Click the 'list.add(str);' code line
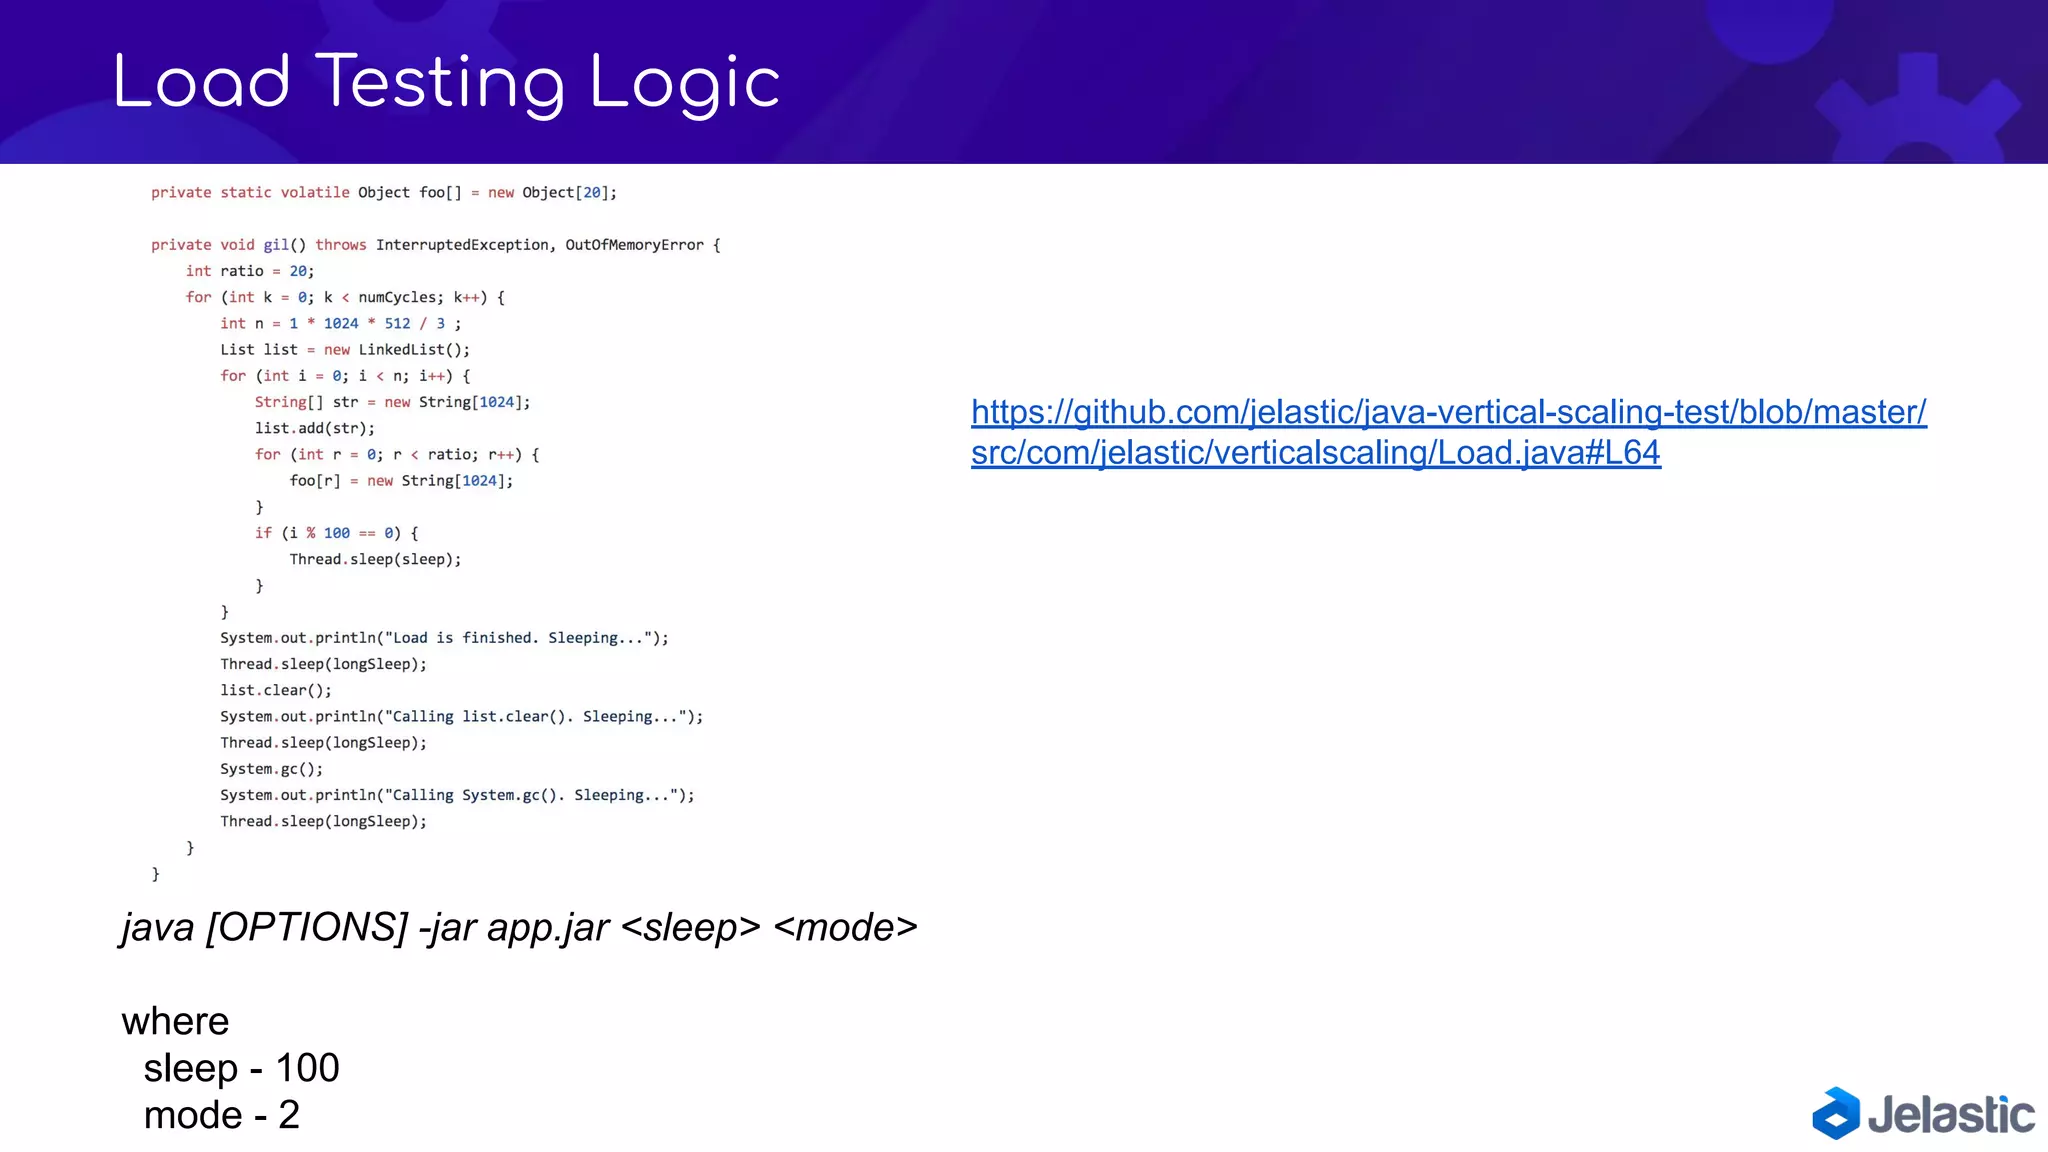Image resolution: width=2048 pixels, height=1152 pixels. (315, 428)
